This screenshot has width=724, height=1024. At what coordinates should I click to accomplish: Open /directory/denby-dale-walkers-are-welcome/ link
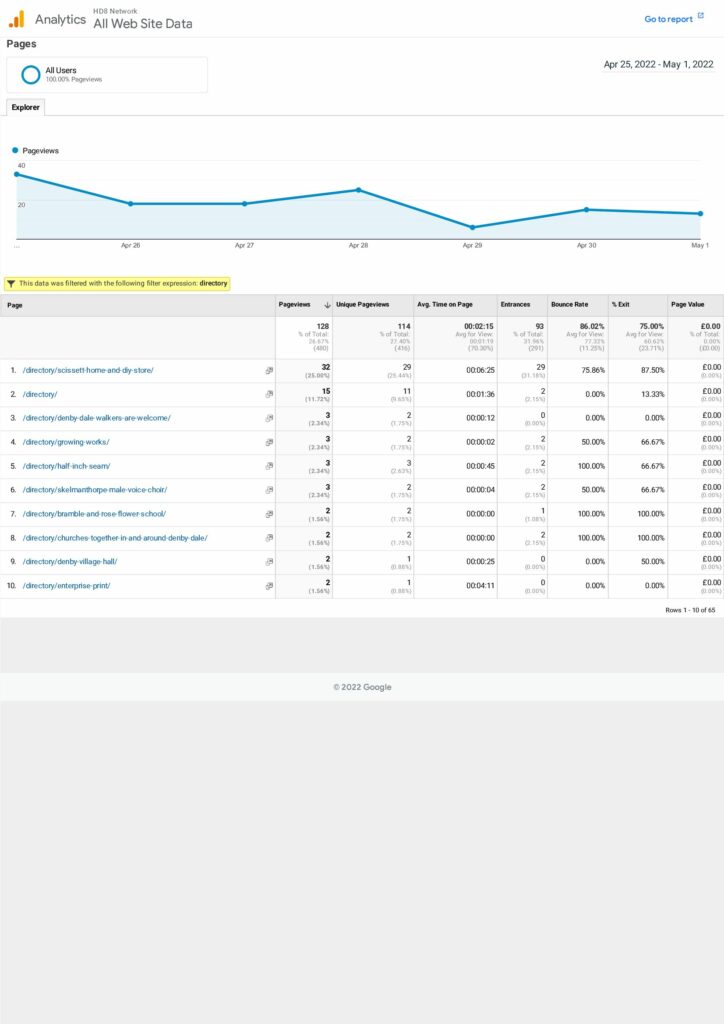click(x=96, y=418)
